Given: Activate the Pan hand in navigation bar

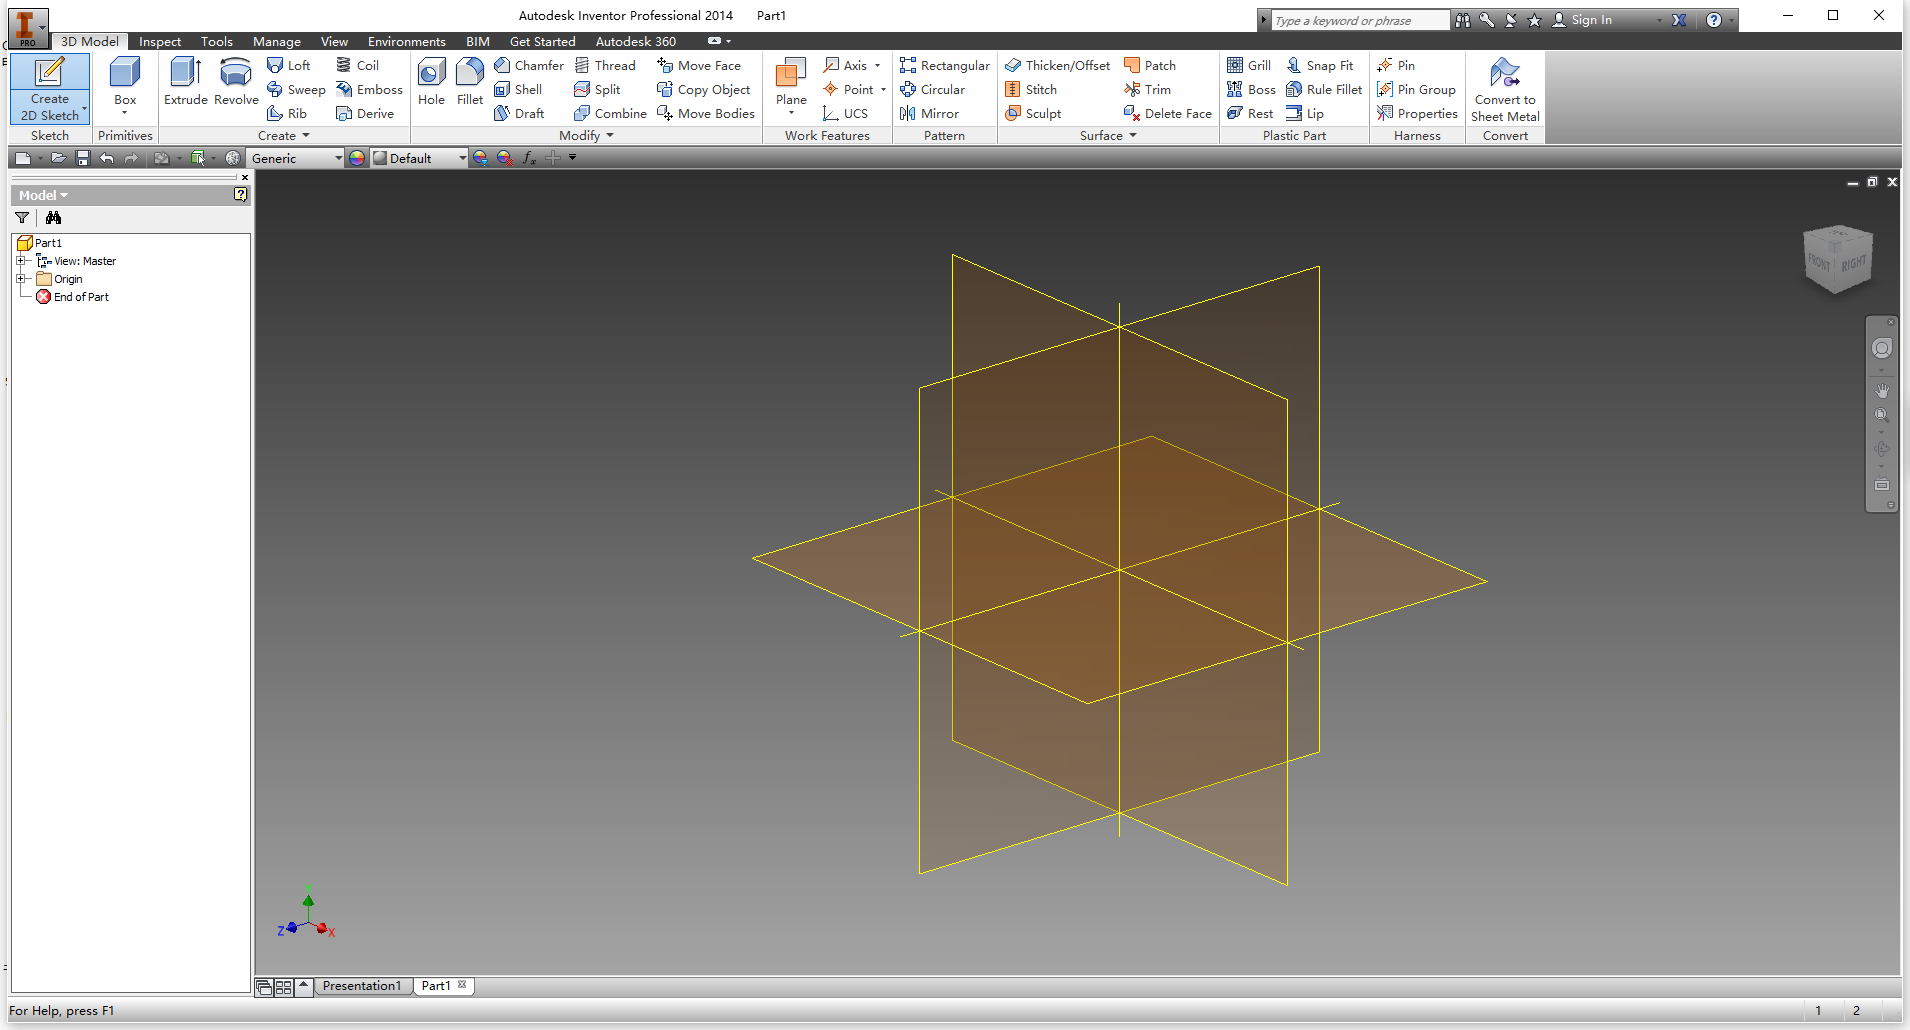Looking at the screenshot, I should 1882,390.
